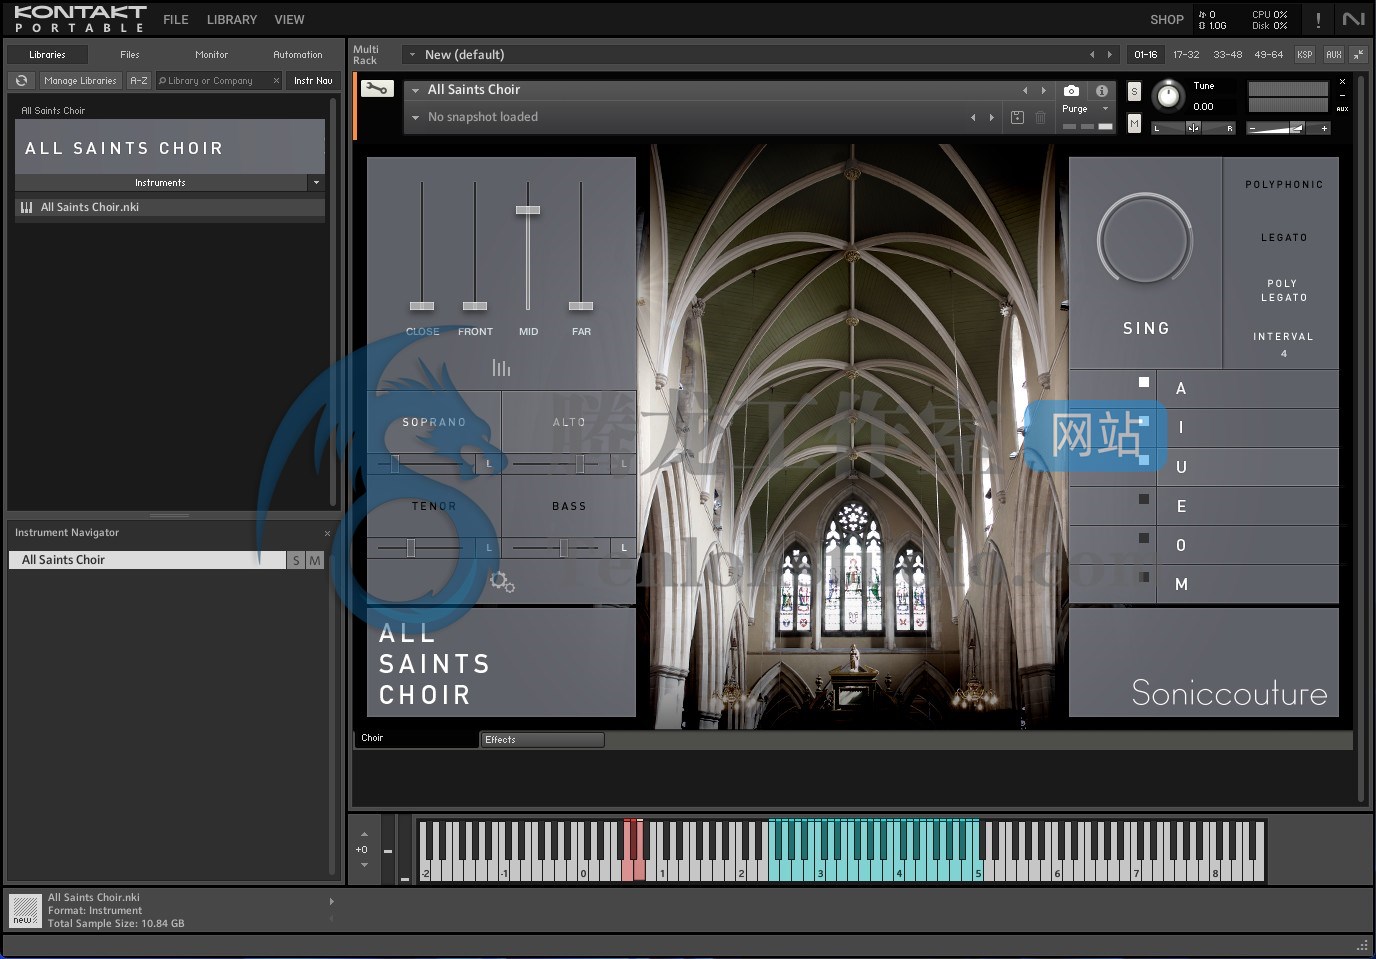
Task: Switch to the Monitor tab
Action: point(211,55)
